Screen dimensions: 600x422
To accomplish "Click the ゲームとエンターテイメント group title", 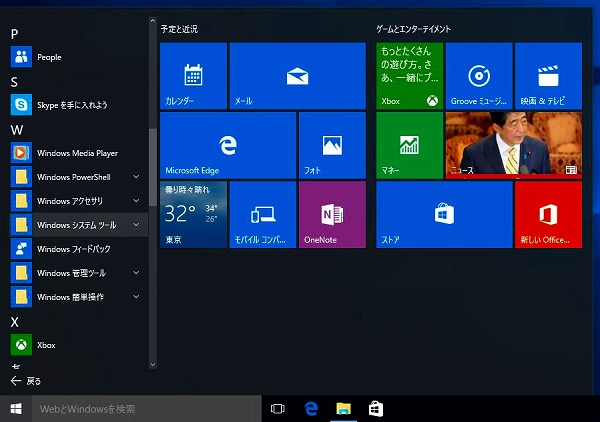I will 413,29.
